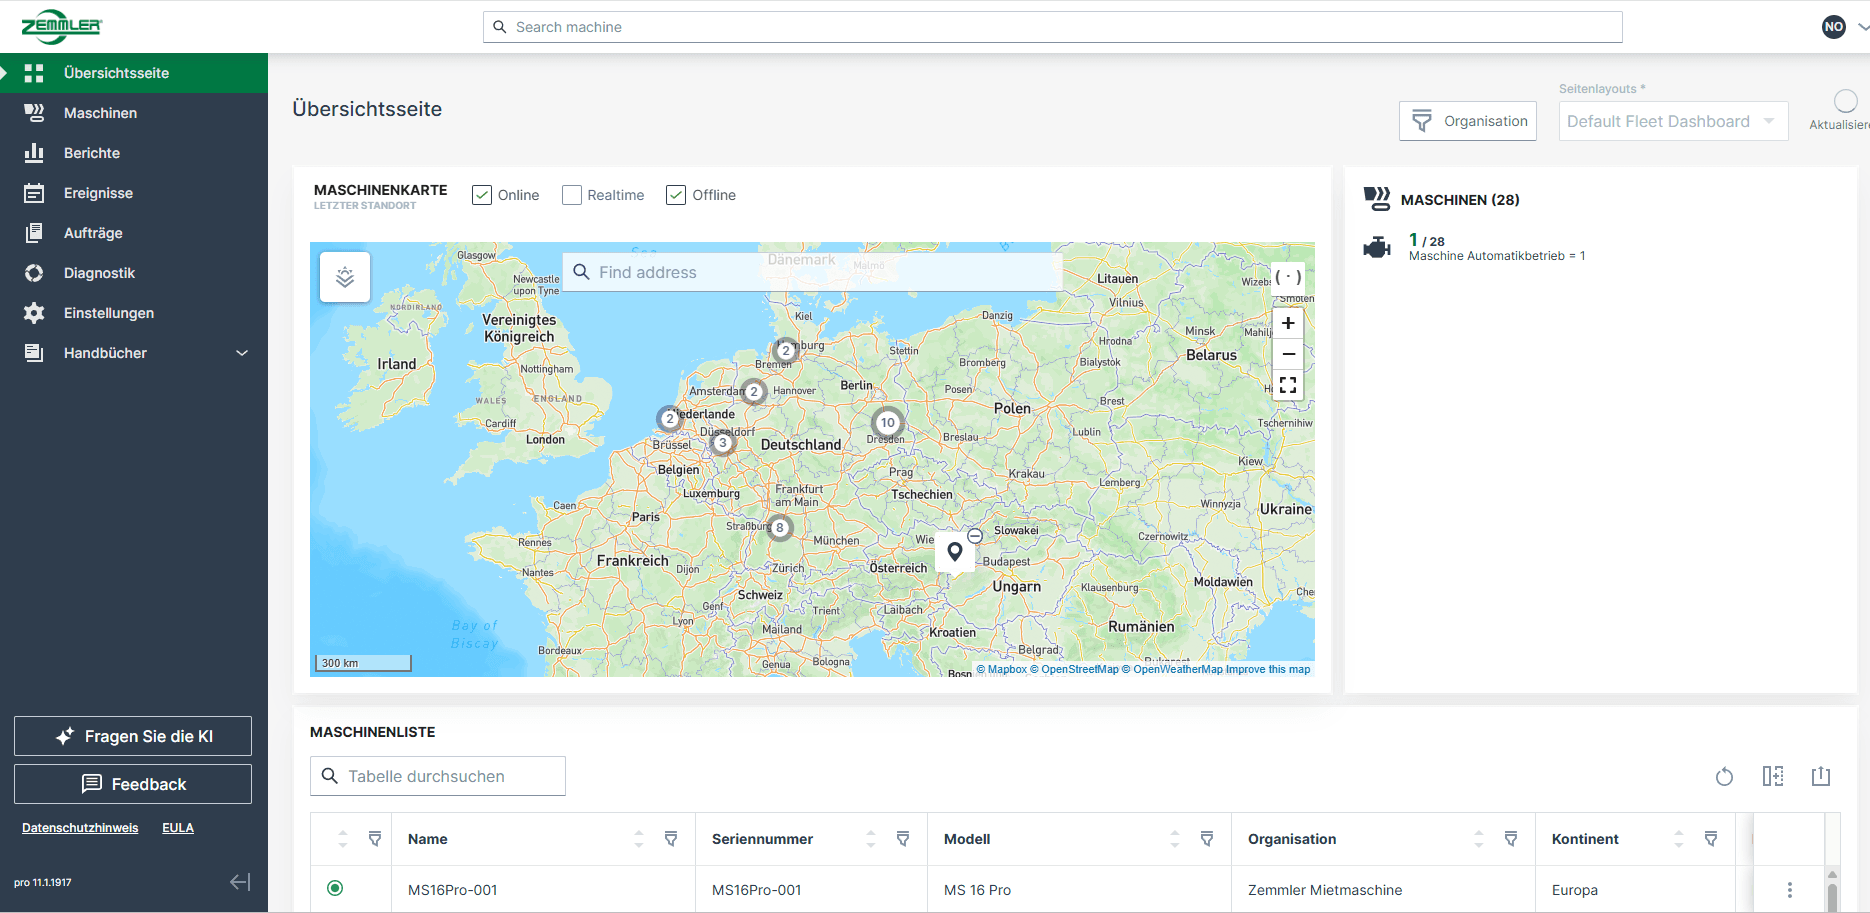Collapse the sidebar with the arrow icon
This screenshot has height=913, width=1870.
coord(240,882)
